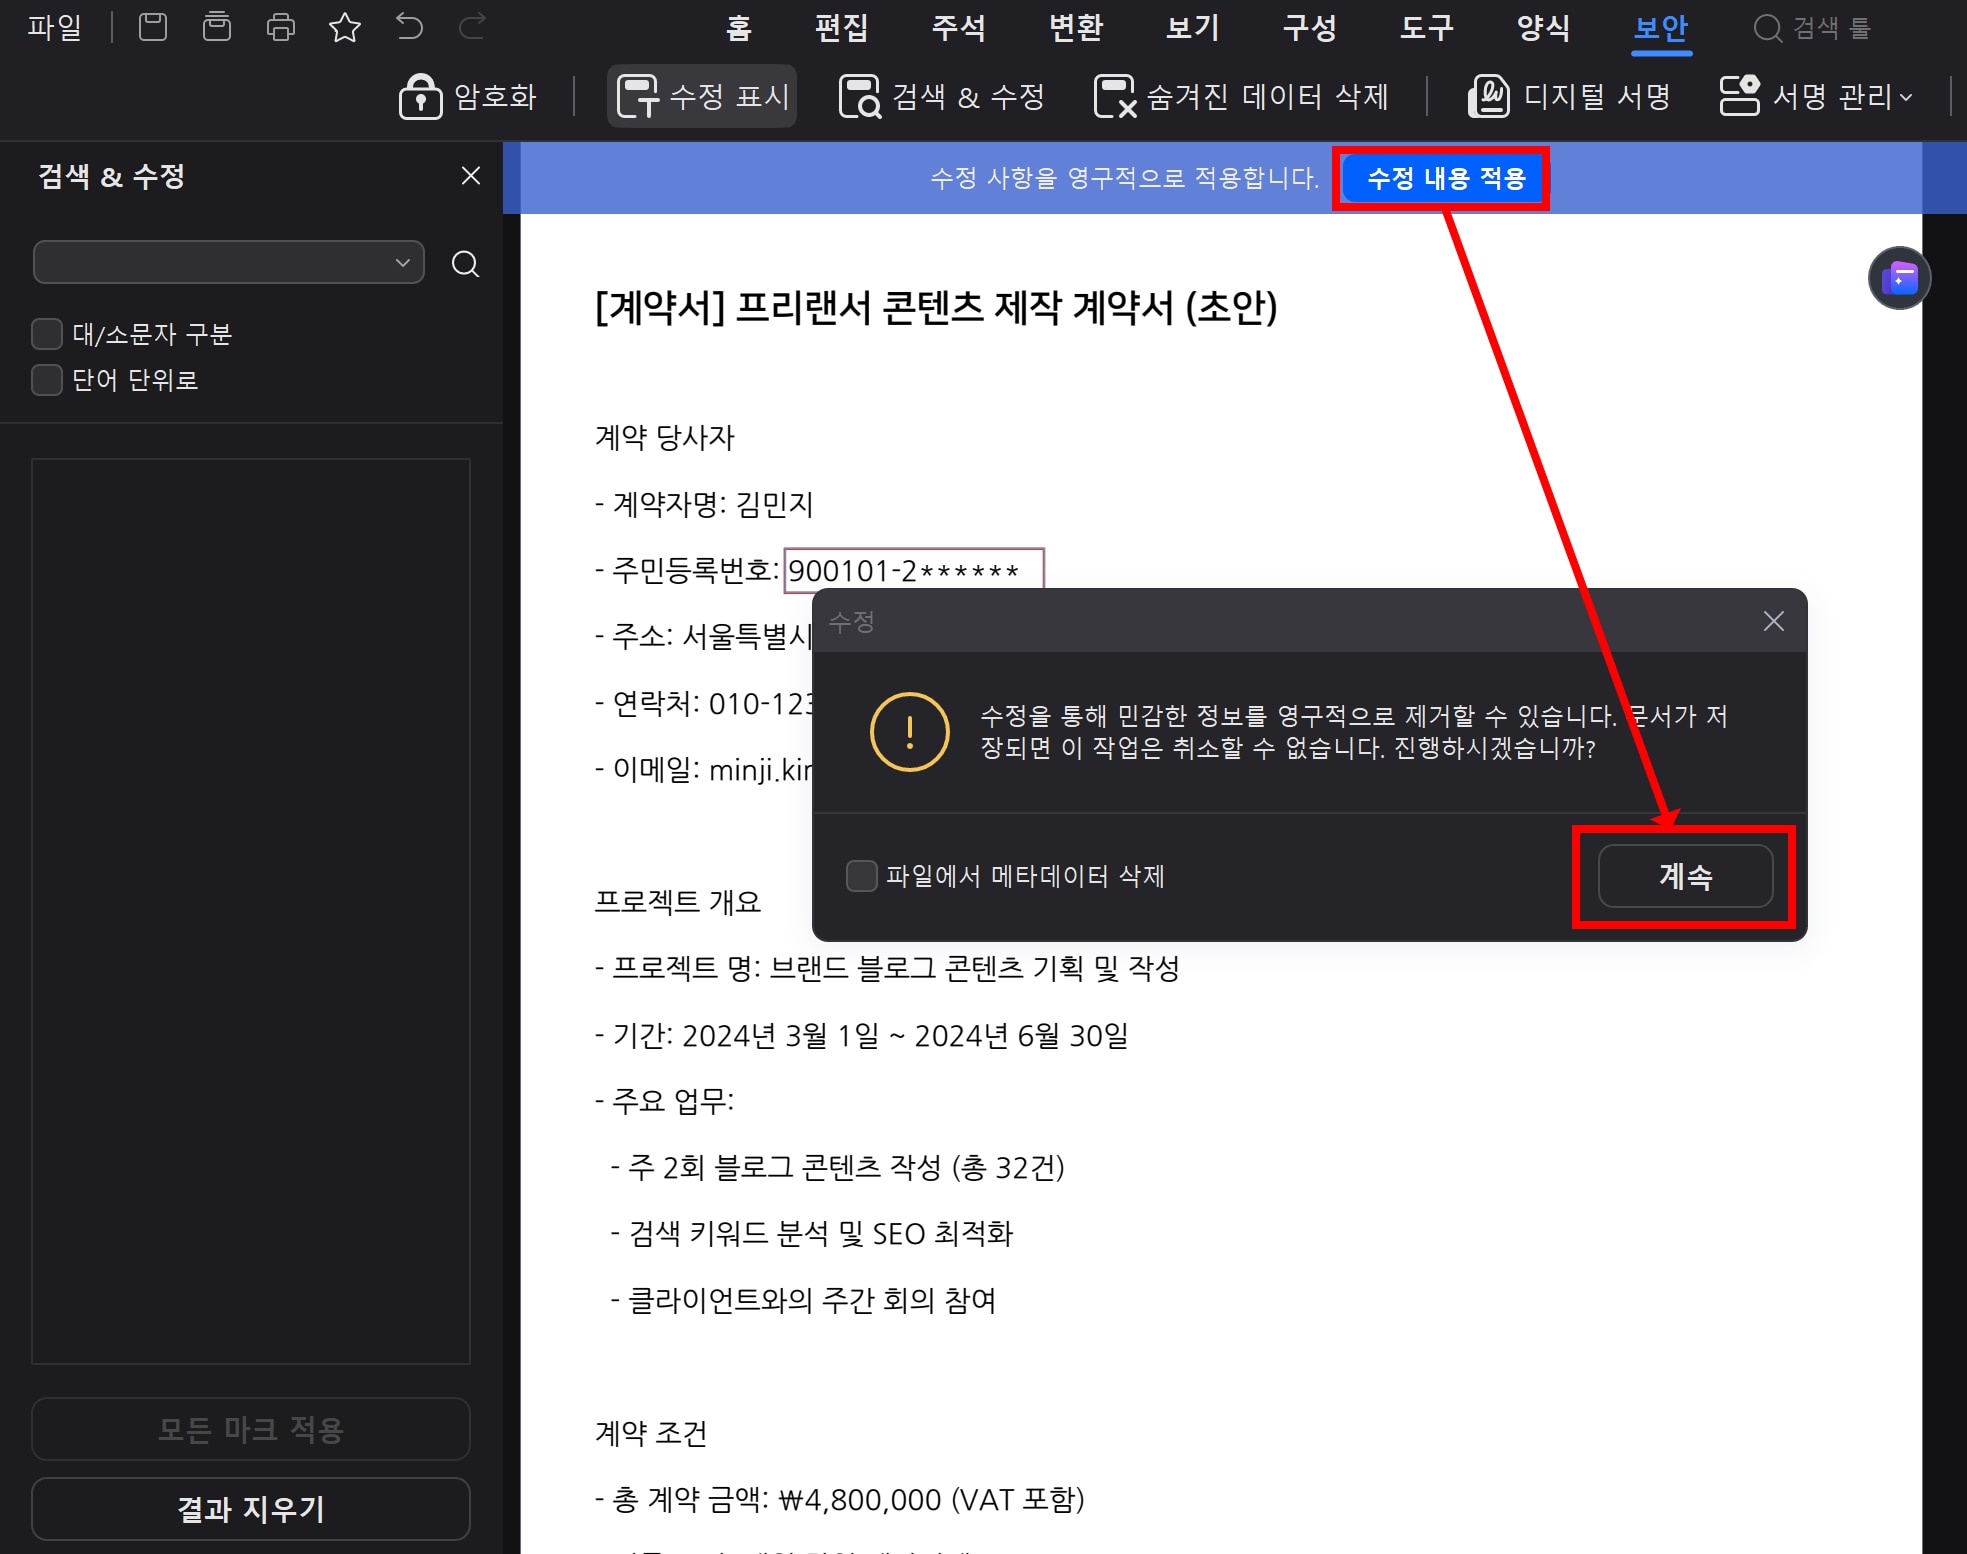1967x1554 pixels.
Task: Close the 검색 & 수정 side panel
Action: pos(471,176)
